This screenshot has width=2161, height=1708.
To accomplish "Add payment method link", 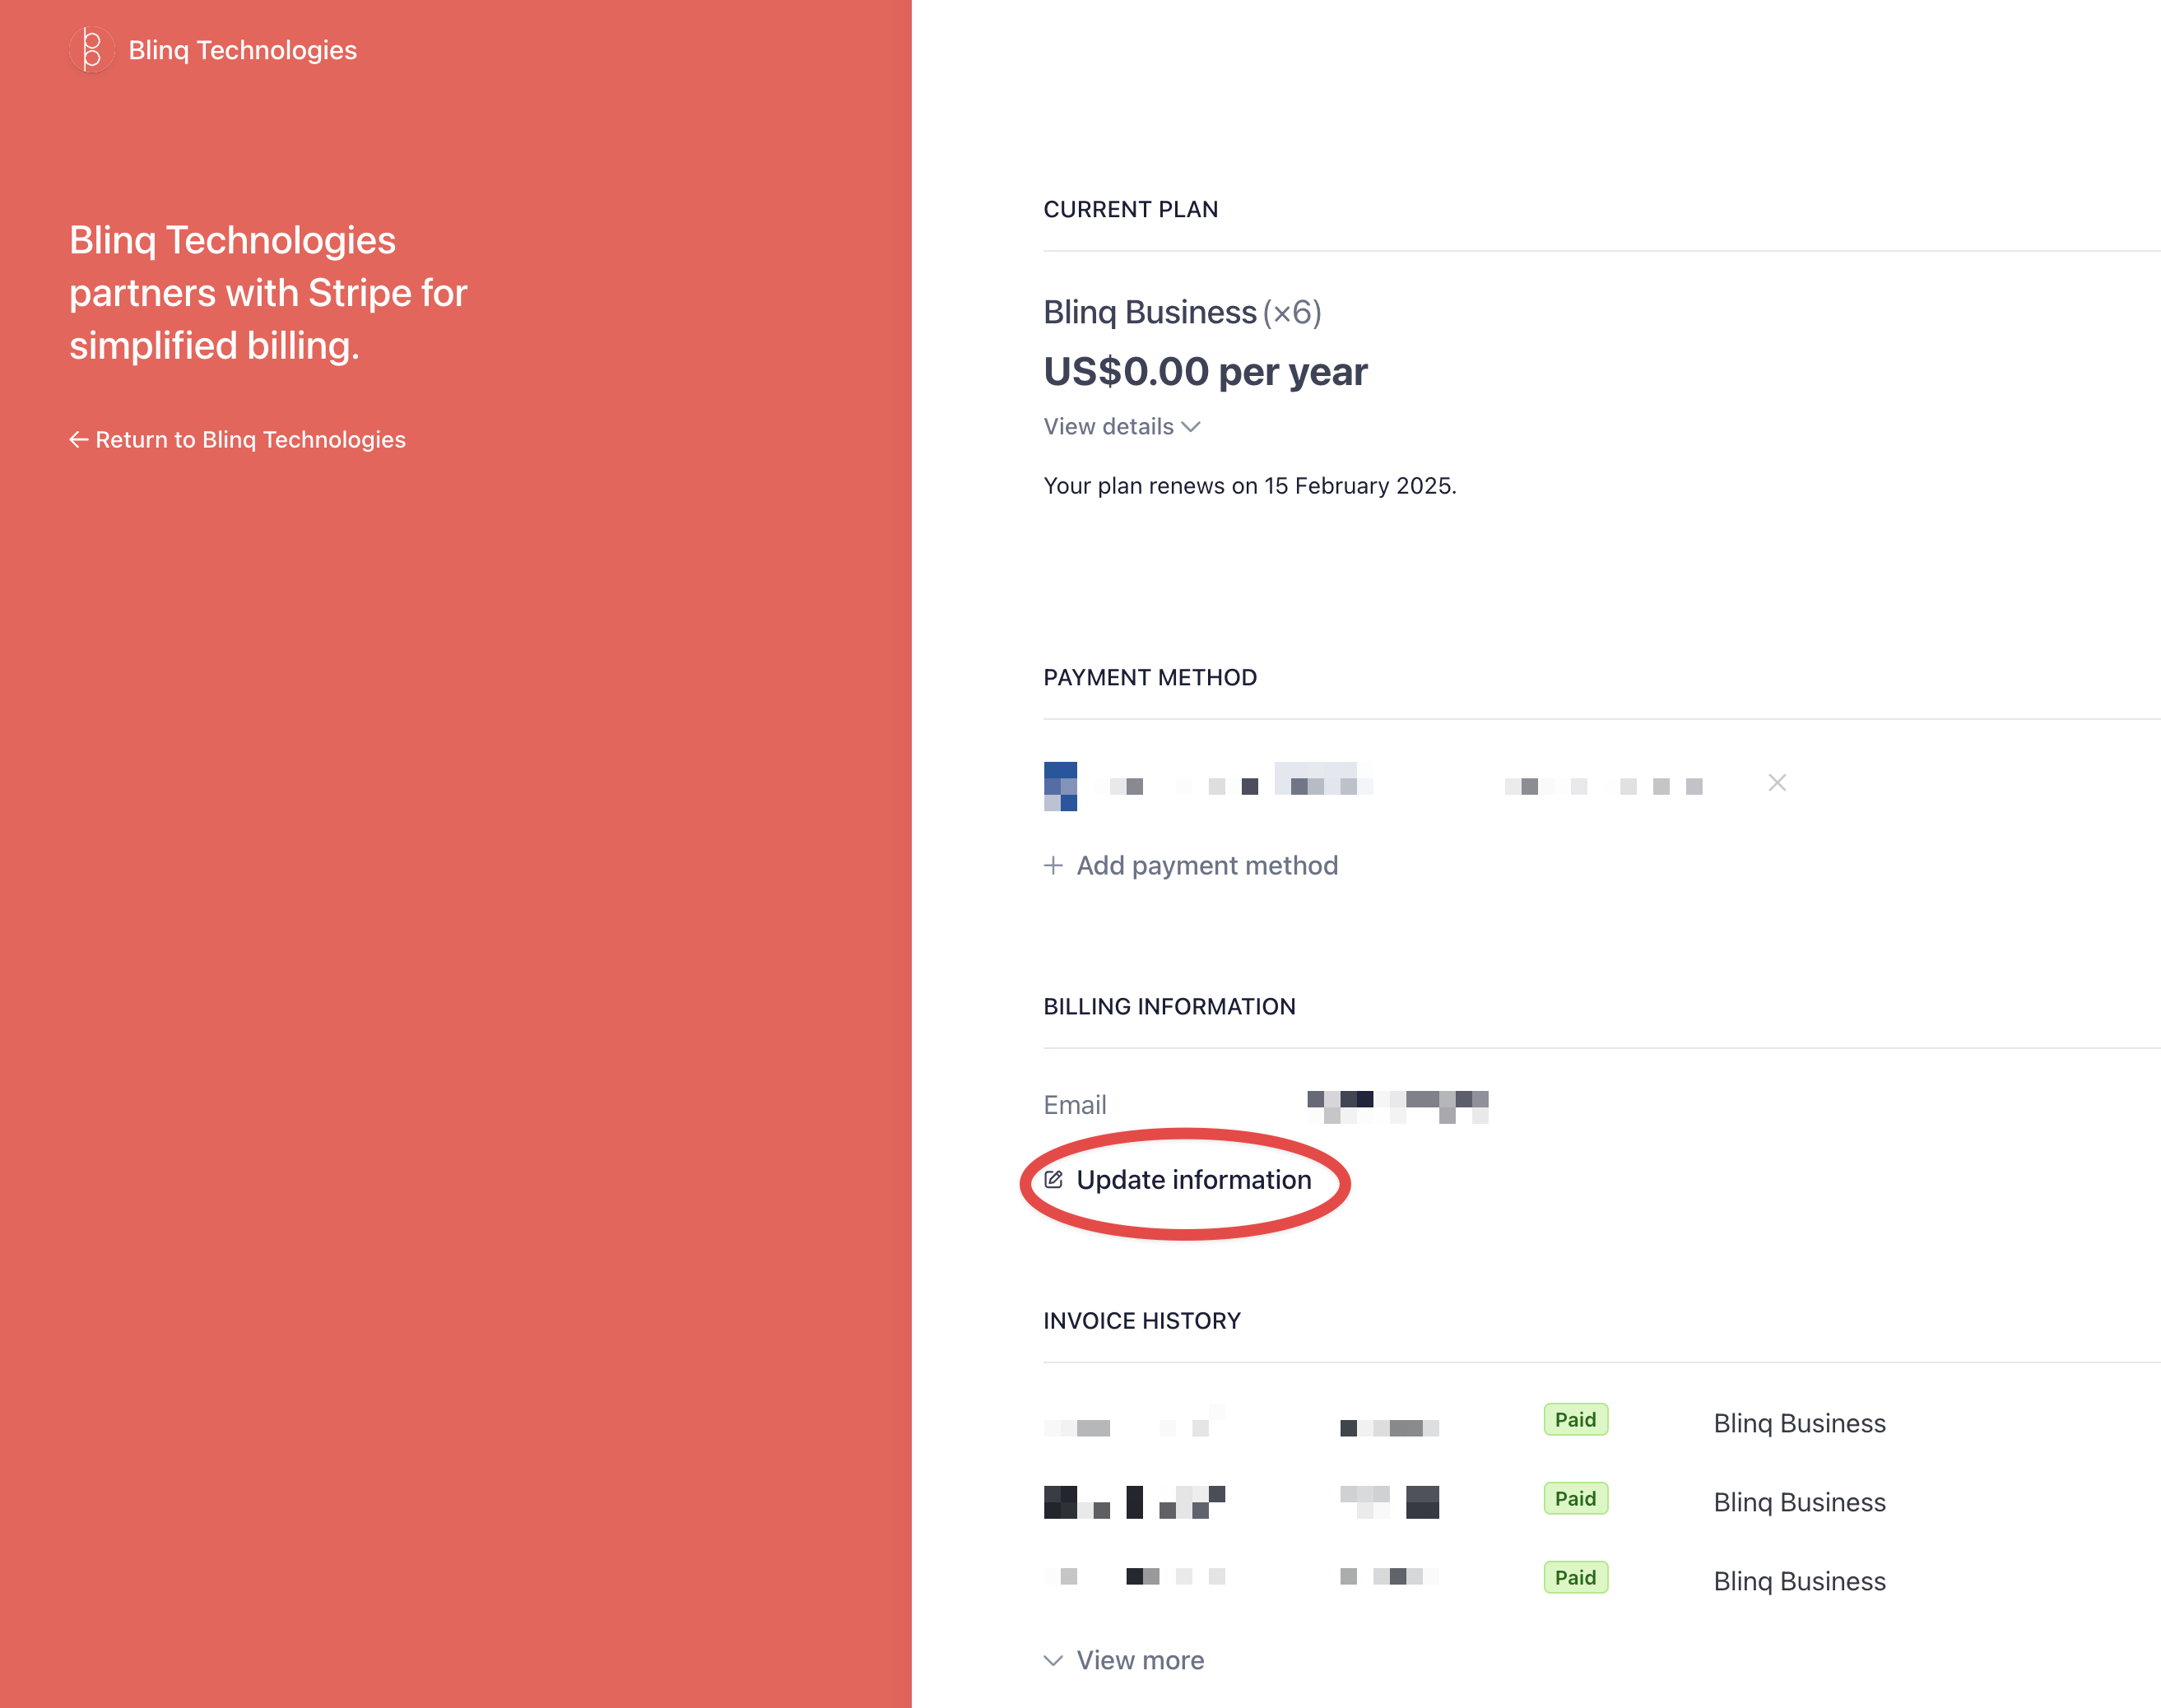I will pos(1191,866).
